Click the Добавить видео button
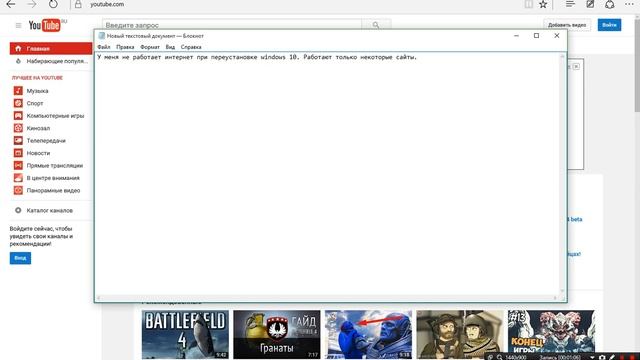The image size is (640, 360). pyautogui.click(x=567, y=25)
